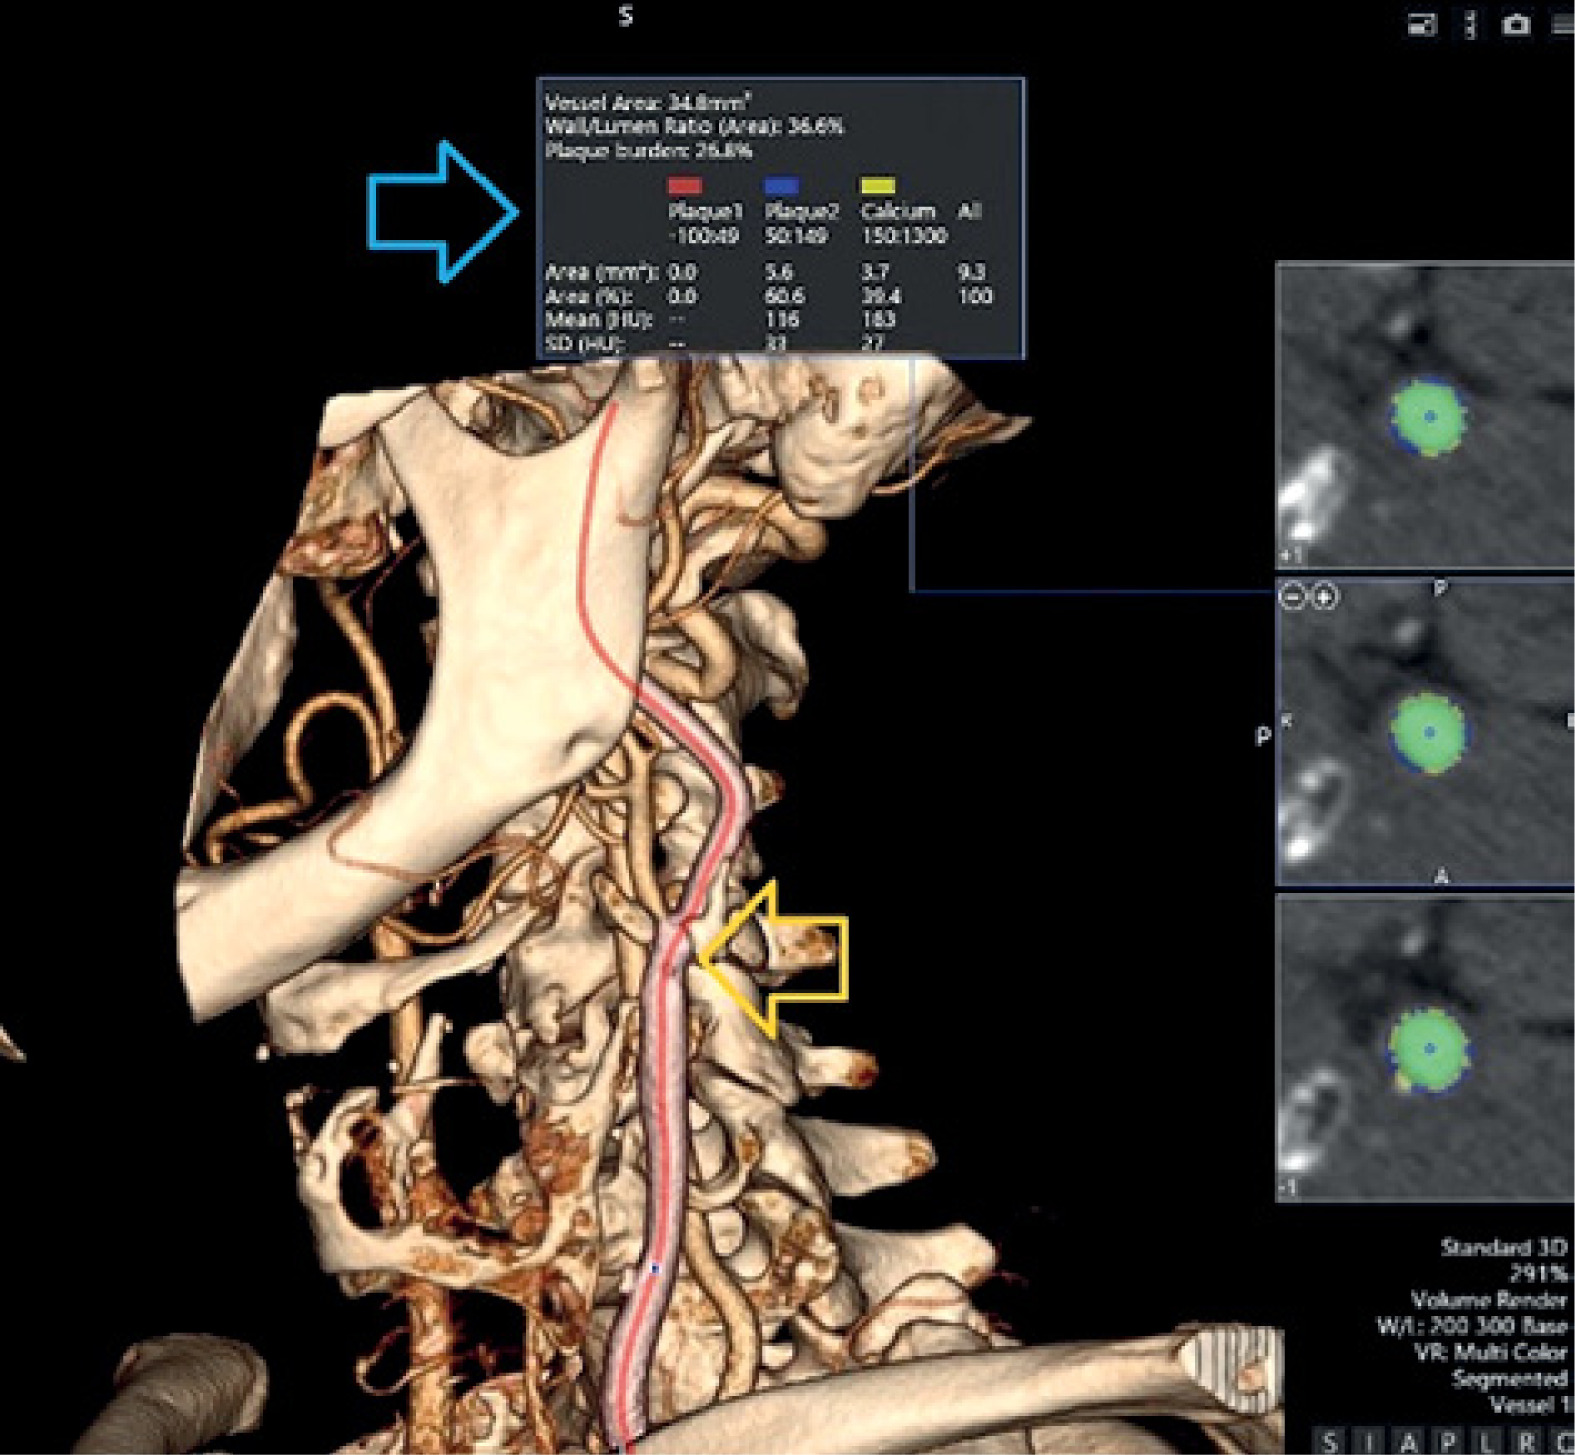Open the vertical three-dot options menu
This screenshot has height=1455, width=1575.
pos(1469,25)
